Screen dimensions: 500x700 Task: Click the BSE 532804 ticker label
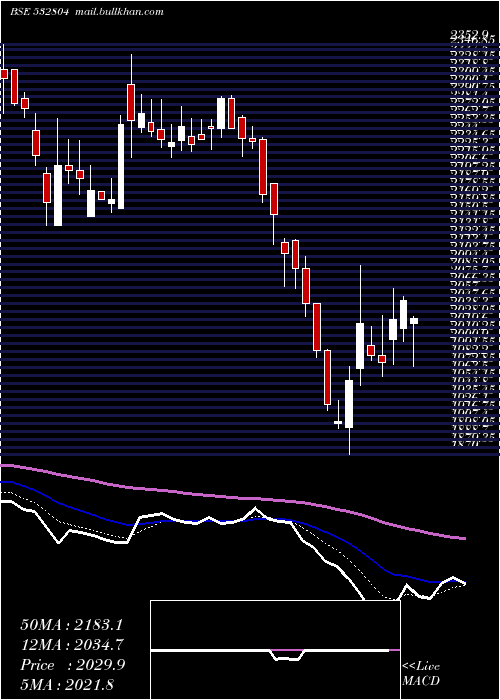click(x=39, y=12)
